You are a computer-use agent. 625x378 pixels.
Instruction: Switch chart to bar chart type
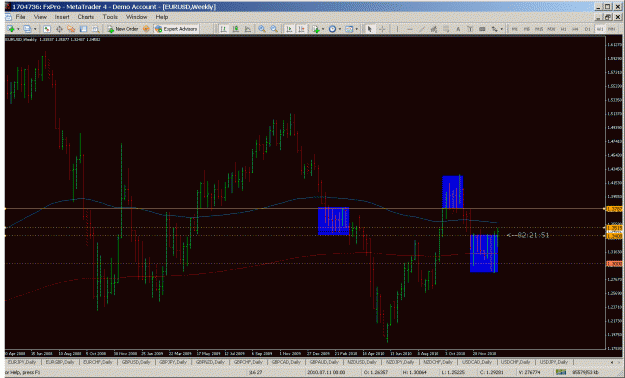[x=224, y=29]
